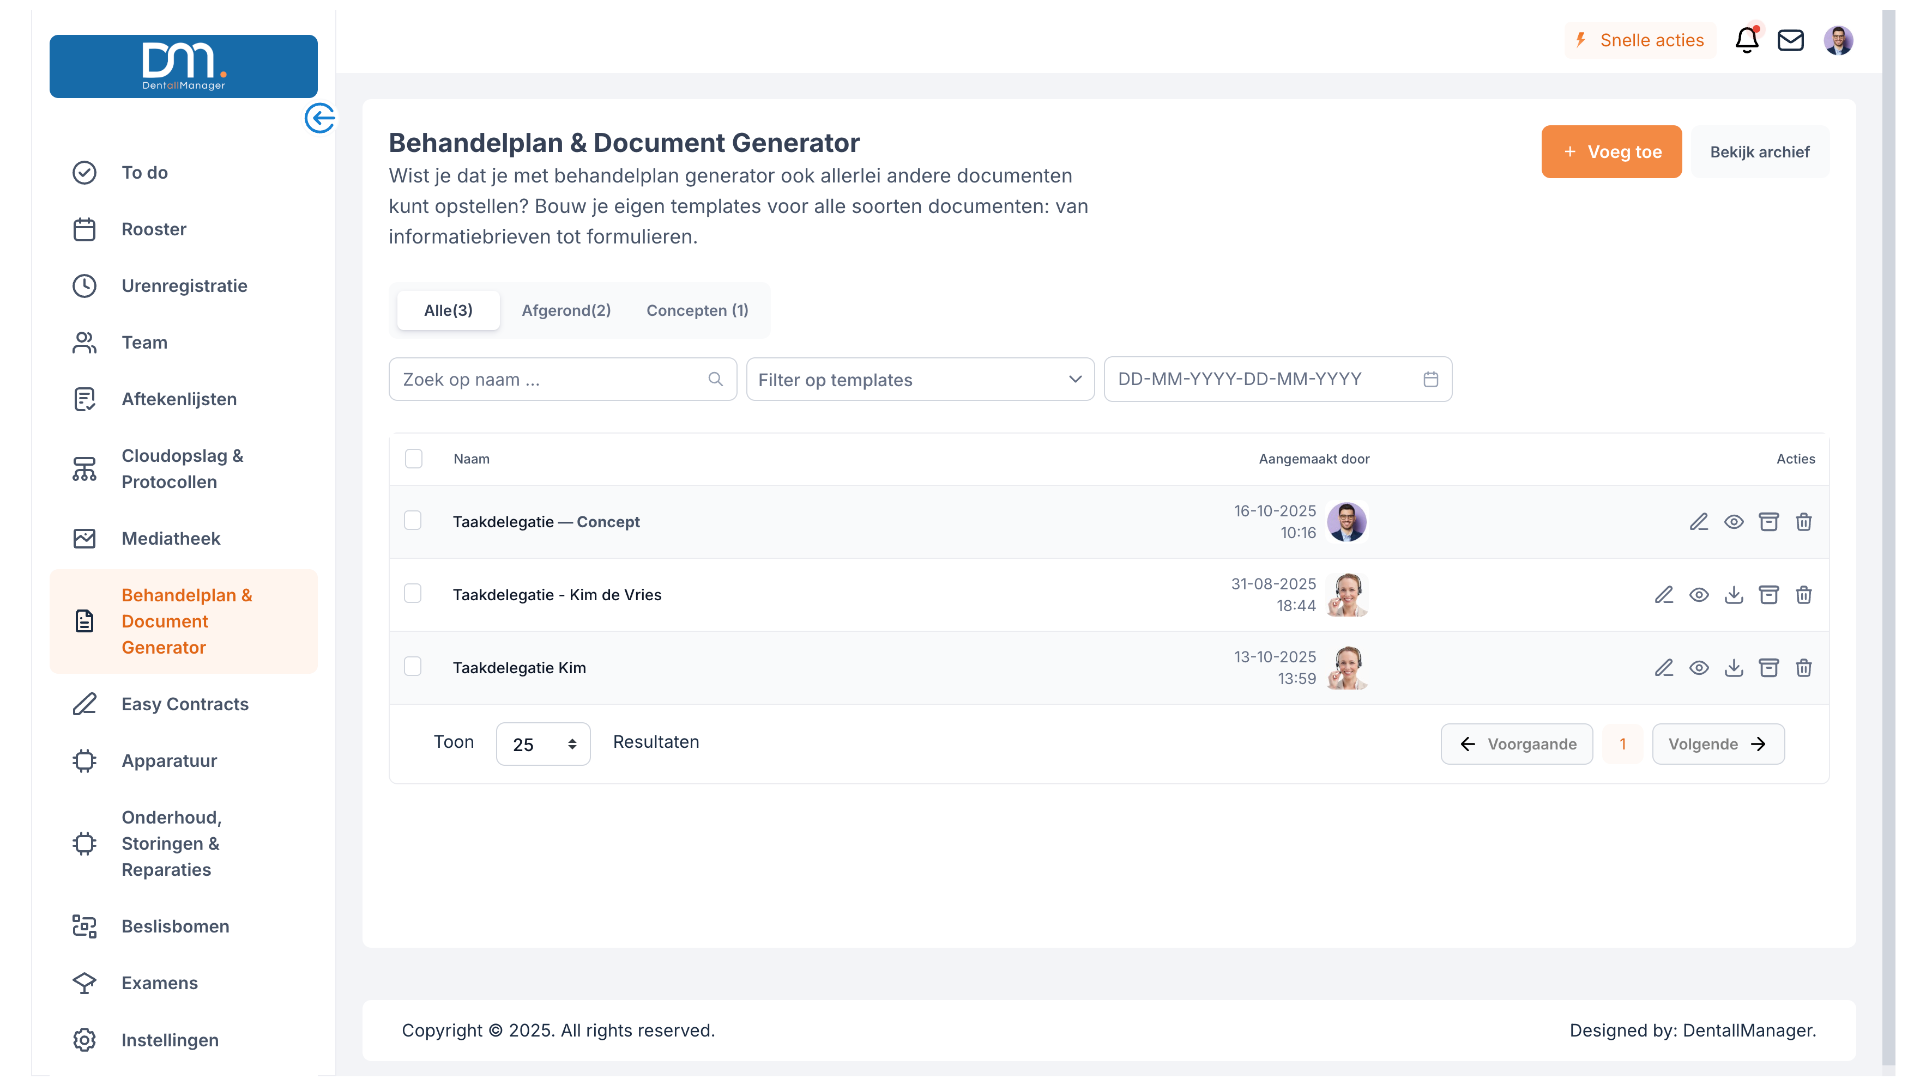Adjust the Toon results stepper
The height and width of the screenshot is (1079, 1920).
coord(572,744)
